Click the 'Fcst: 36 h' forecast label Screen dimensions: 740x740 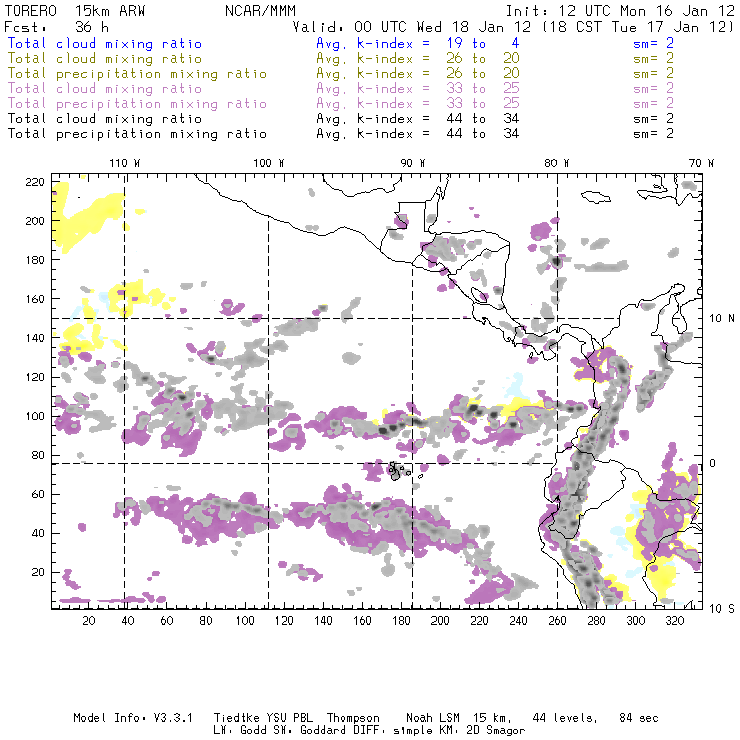point(56,27)
